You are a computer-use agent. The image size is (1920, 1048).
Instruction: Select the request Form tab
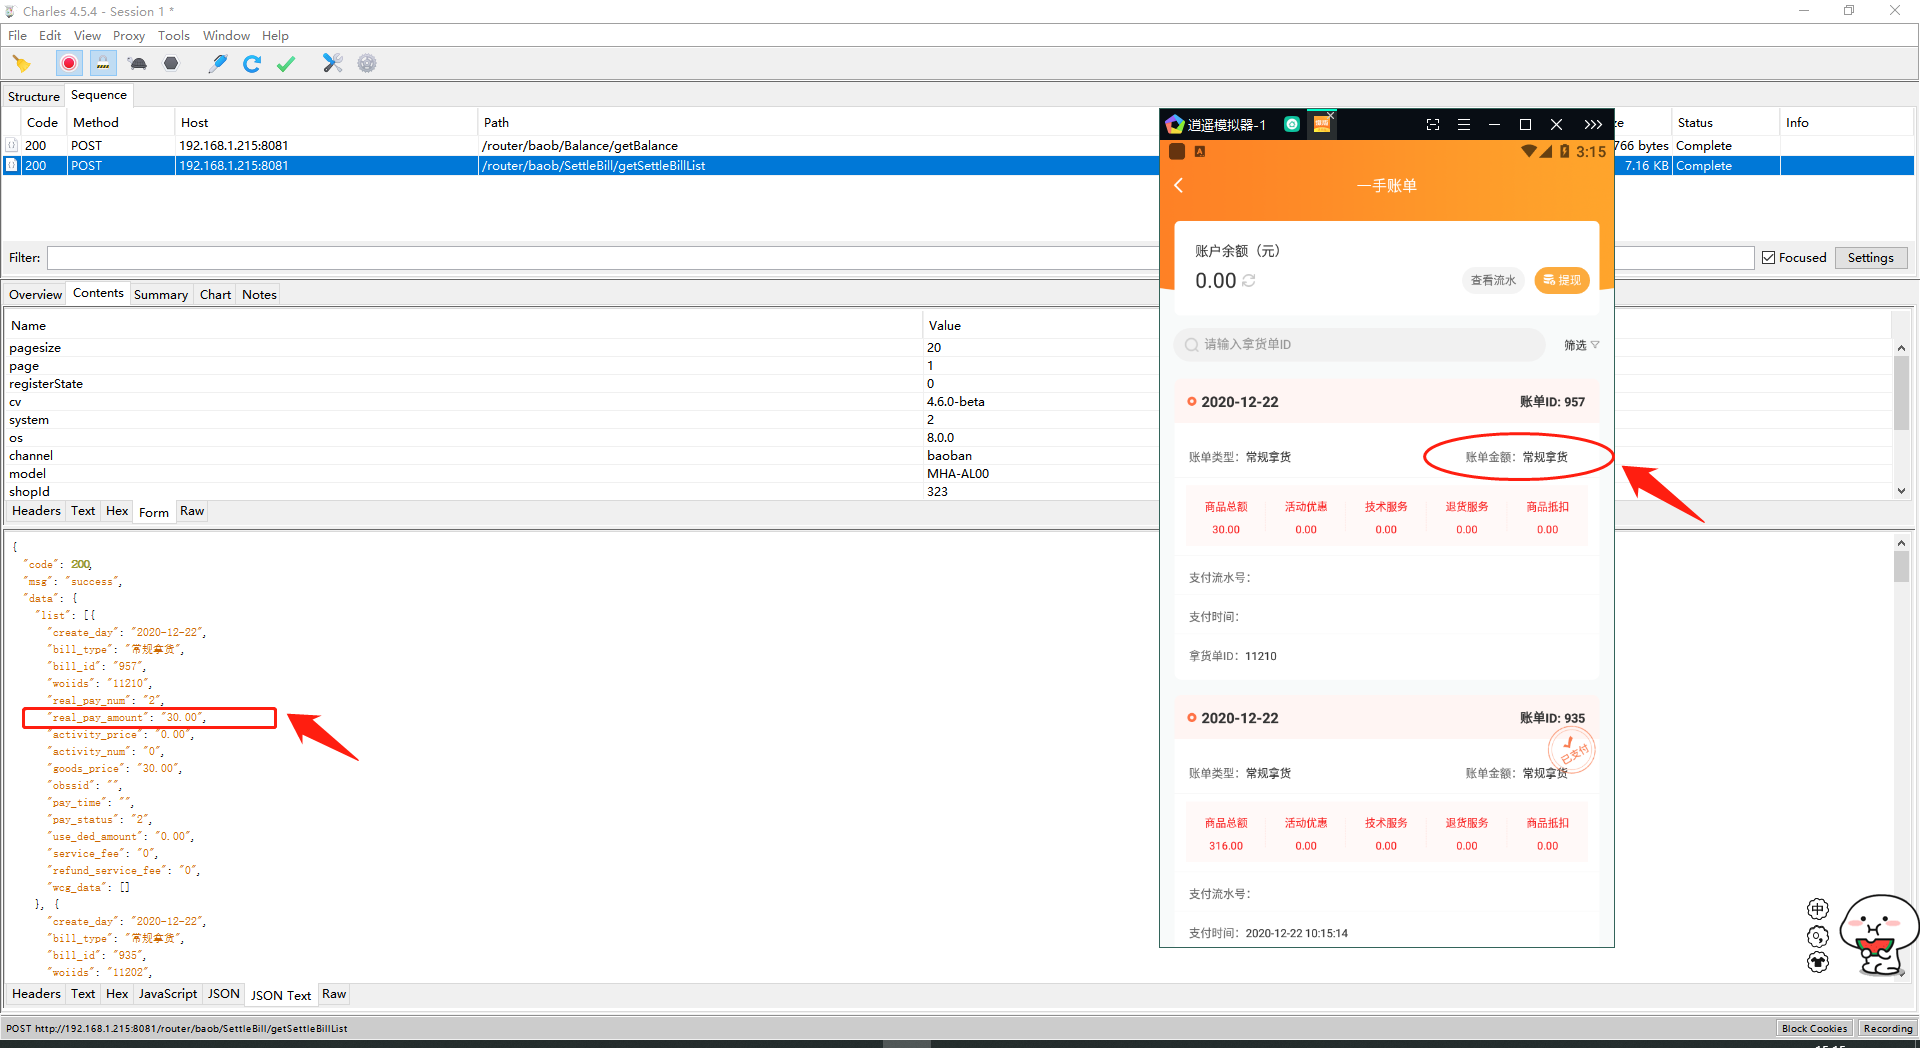[154, 512]
